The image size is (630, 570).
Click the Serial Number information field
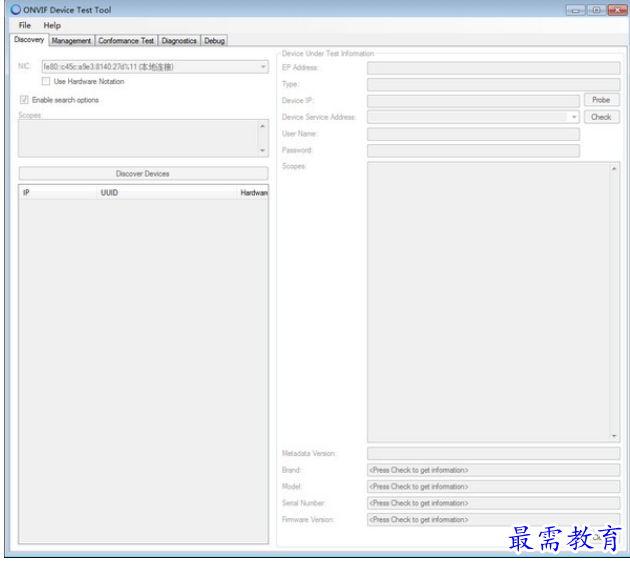pyautogui.click(x=493, y=503)
